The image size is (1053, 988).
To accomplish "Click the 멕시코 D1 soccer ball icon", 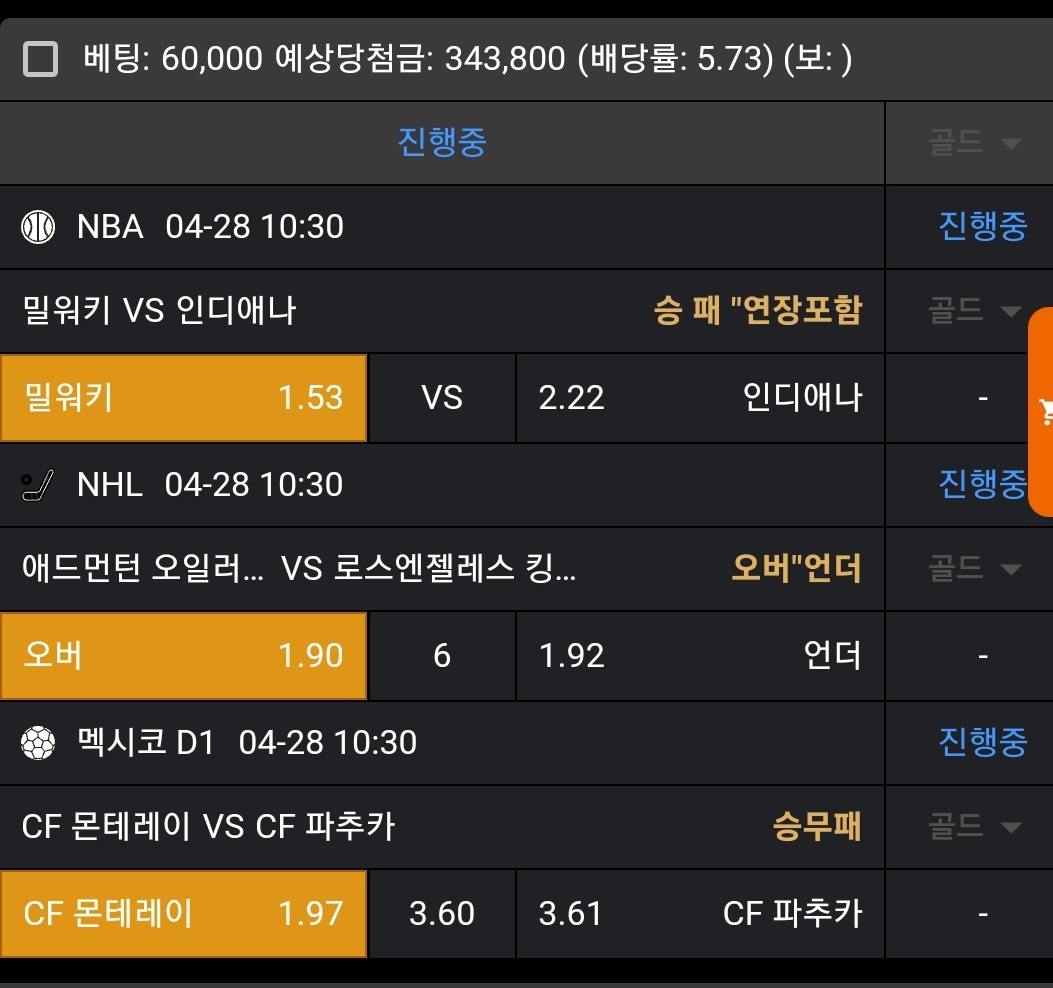I will [38, 743].
